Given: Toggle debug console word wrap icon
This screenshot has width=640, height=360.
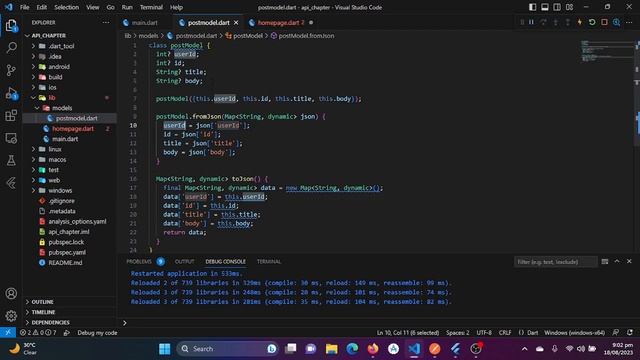Looking at the screenshot, I should pyautogui.click(x=605, y=262).
